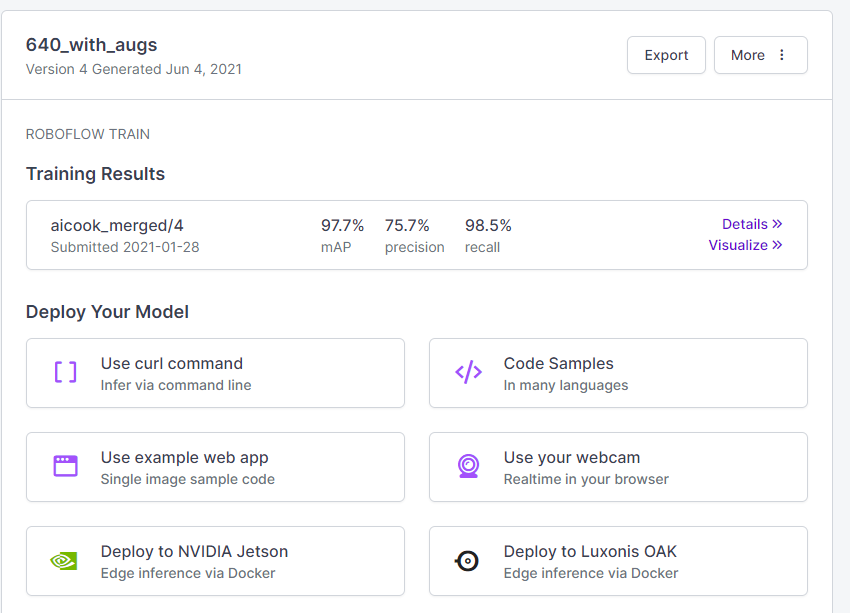The width and height of the screenshot is (850, 613).
Task: Click the example web app browser icon
Action: coord(65,466)
